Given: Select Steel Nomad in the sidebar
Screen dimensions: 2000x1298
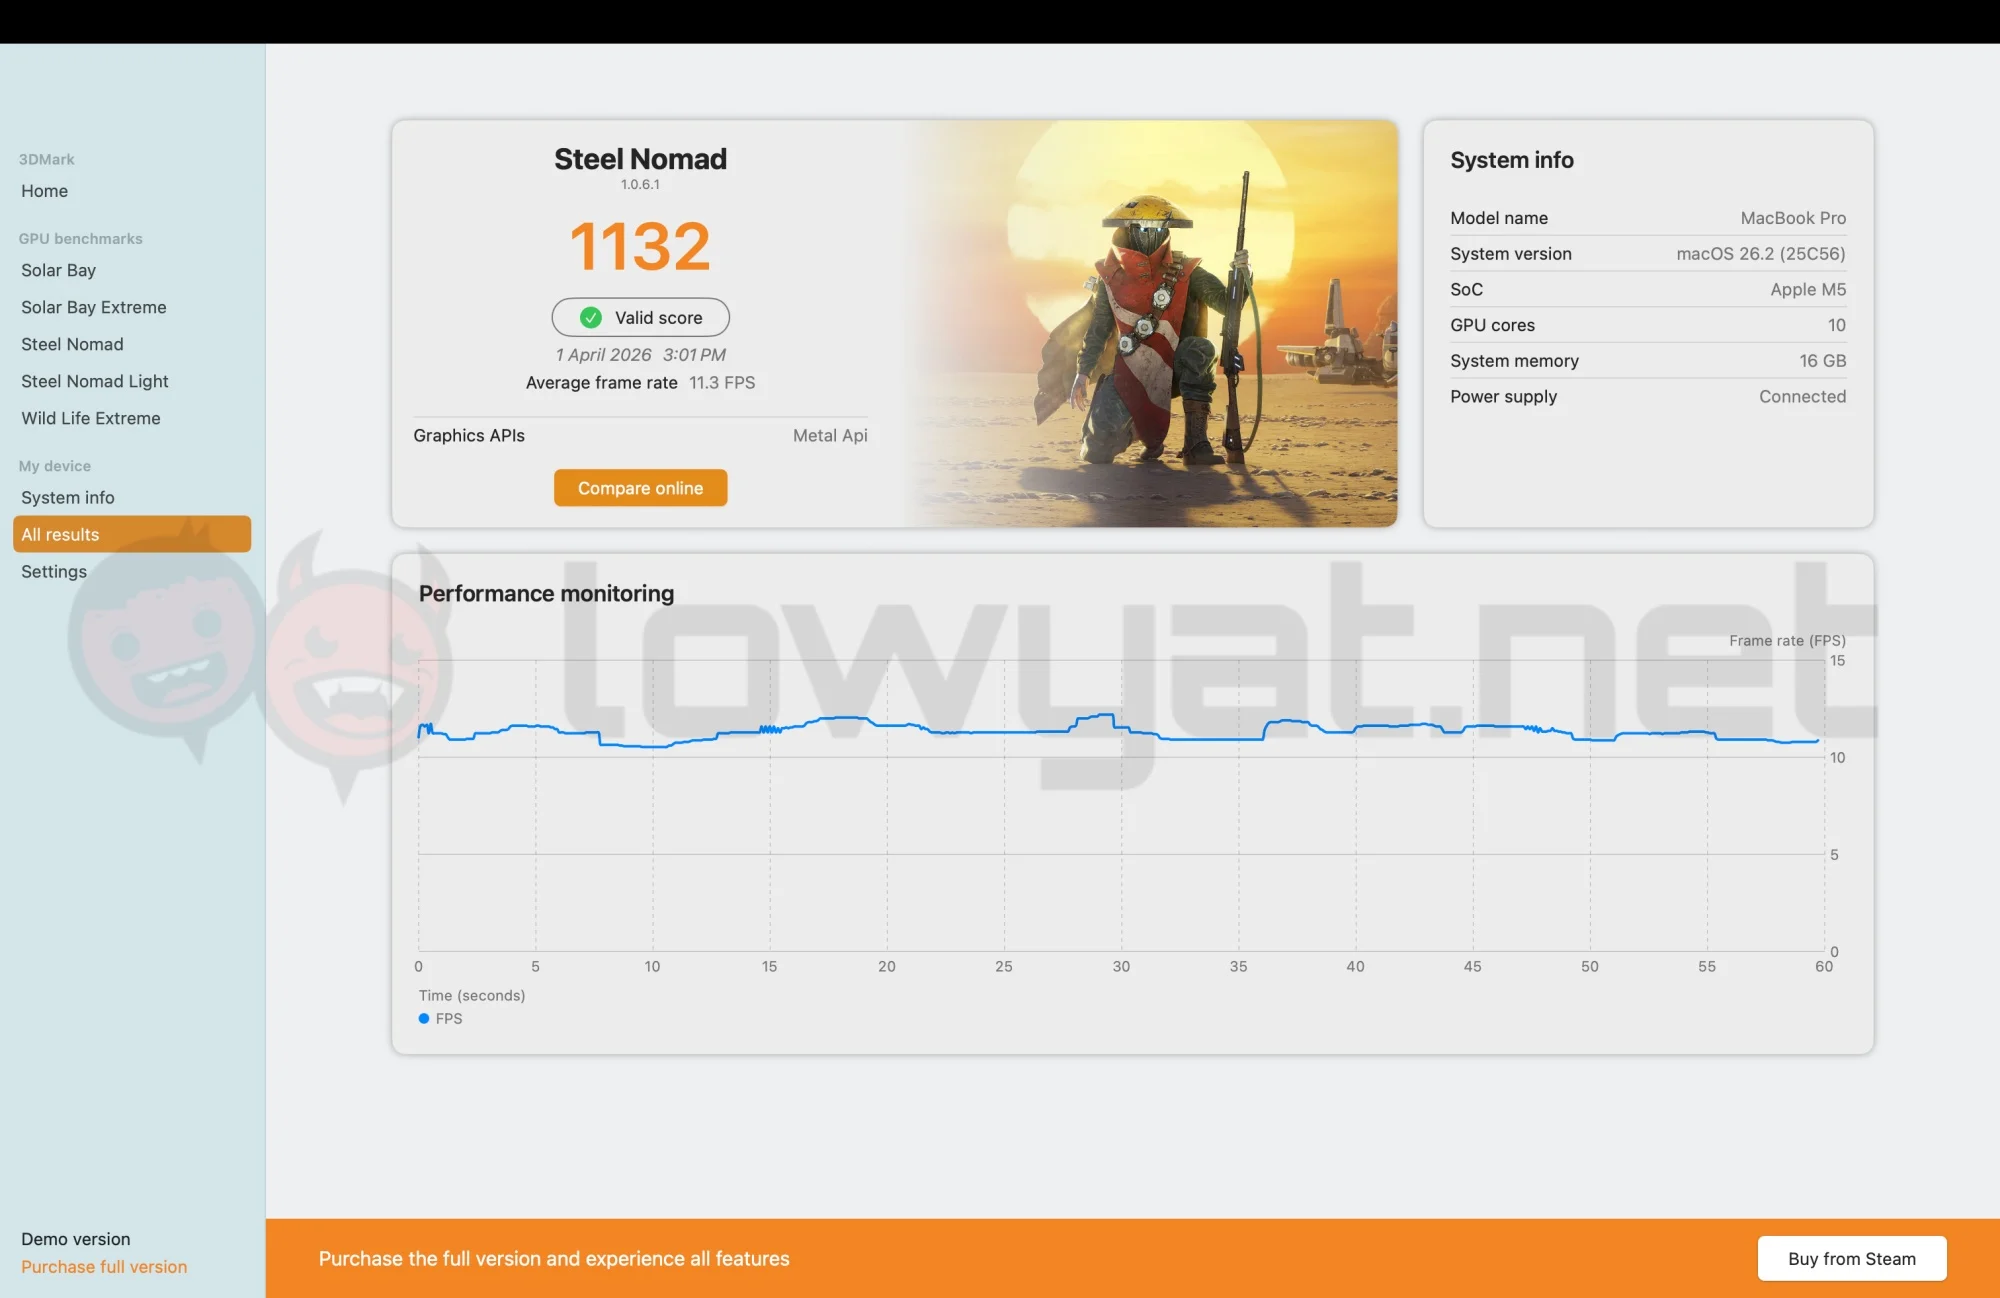Looking at the screenshot, I should (x=72, y=344).
